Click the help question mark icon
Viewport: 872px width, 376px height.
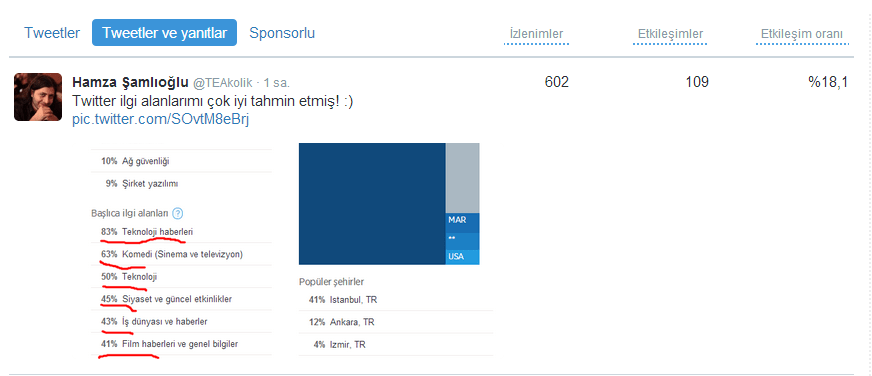click(x=178, y=213)
